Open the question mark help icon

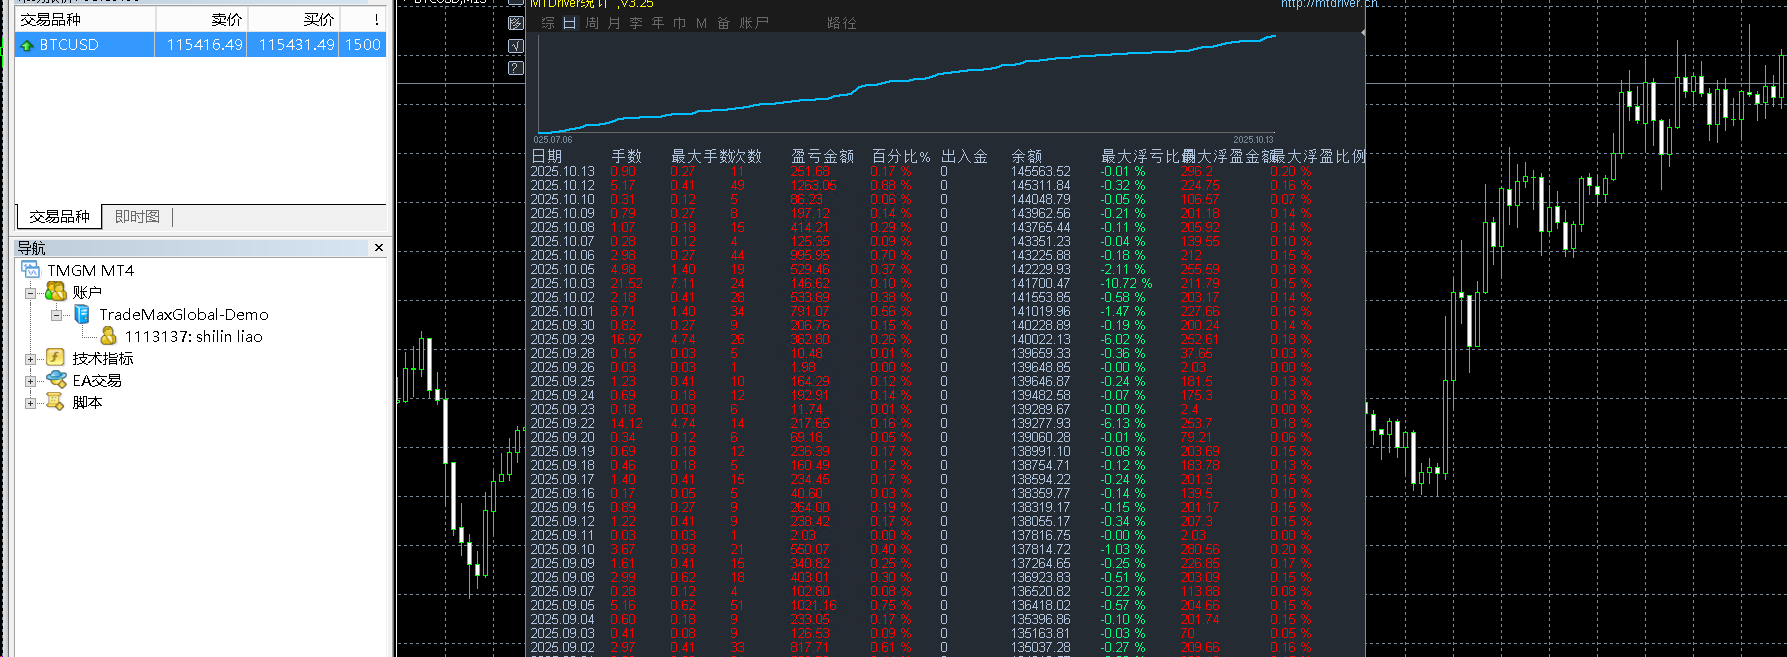click(516, 68)
